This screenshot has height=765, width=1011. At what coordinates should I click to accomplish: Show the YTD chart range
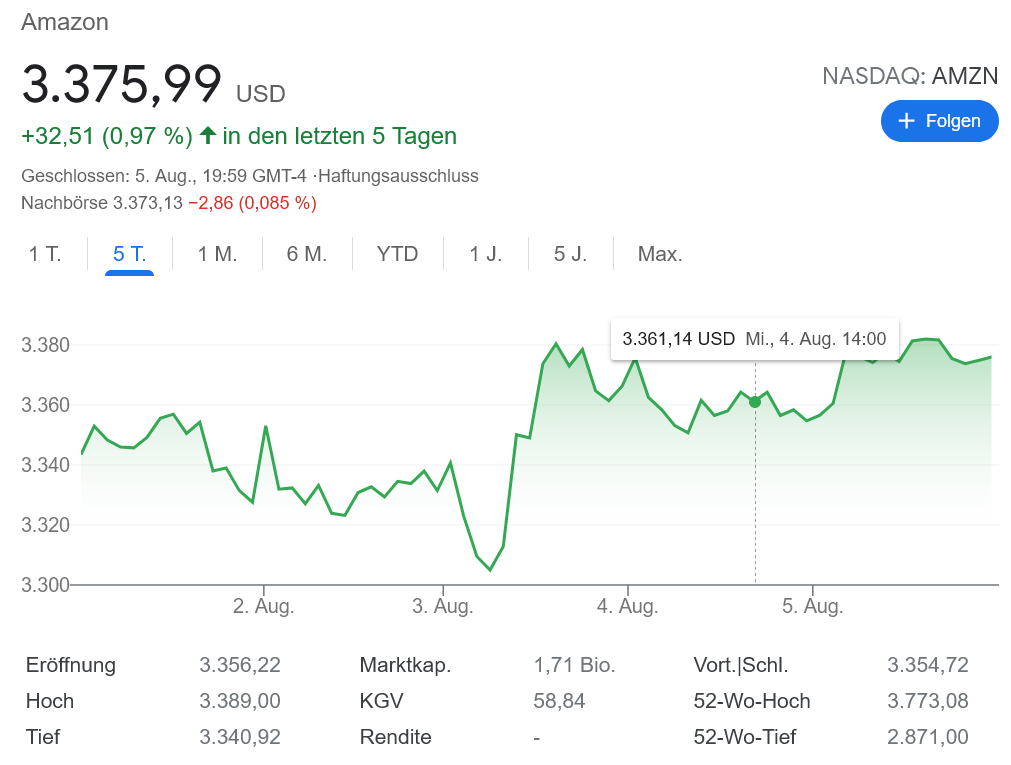point(397,254)
